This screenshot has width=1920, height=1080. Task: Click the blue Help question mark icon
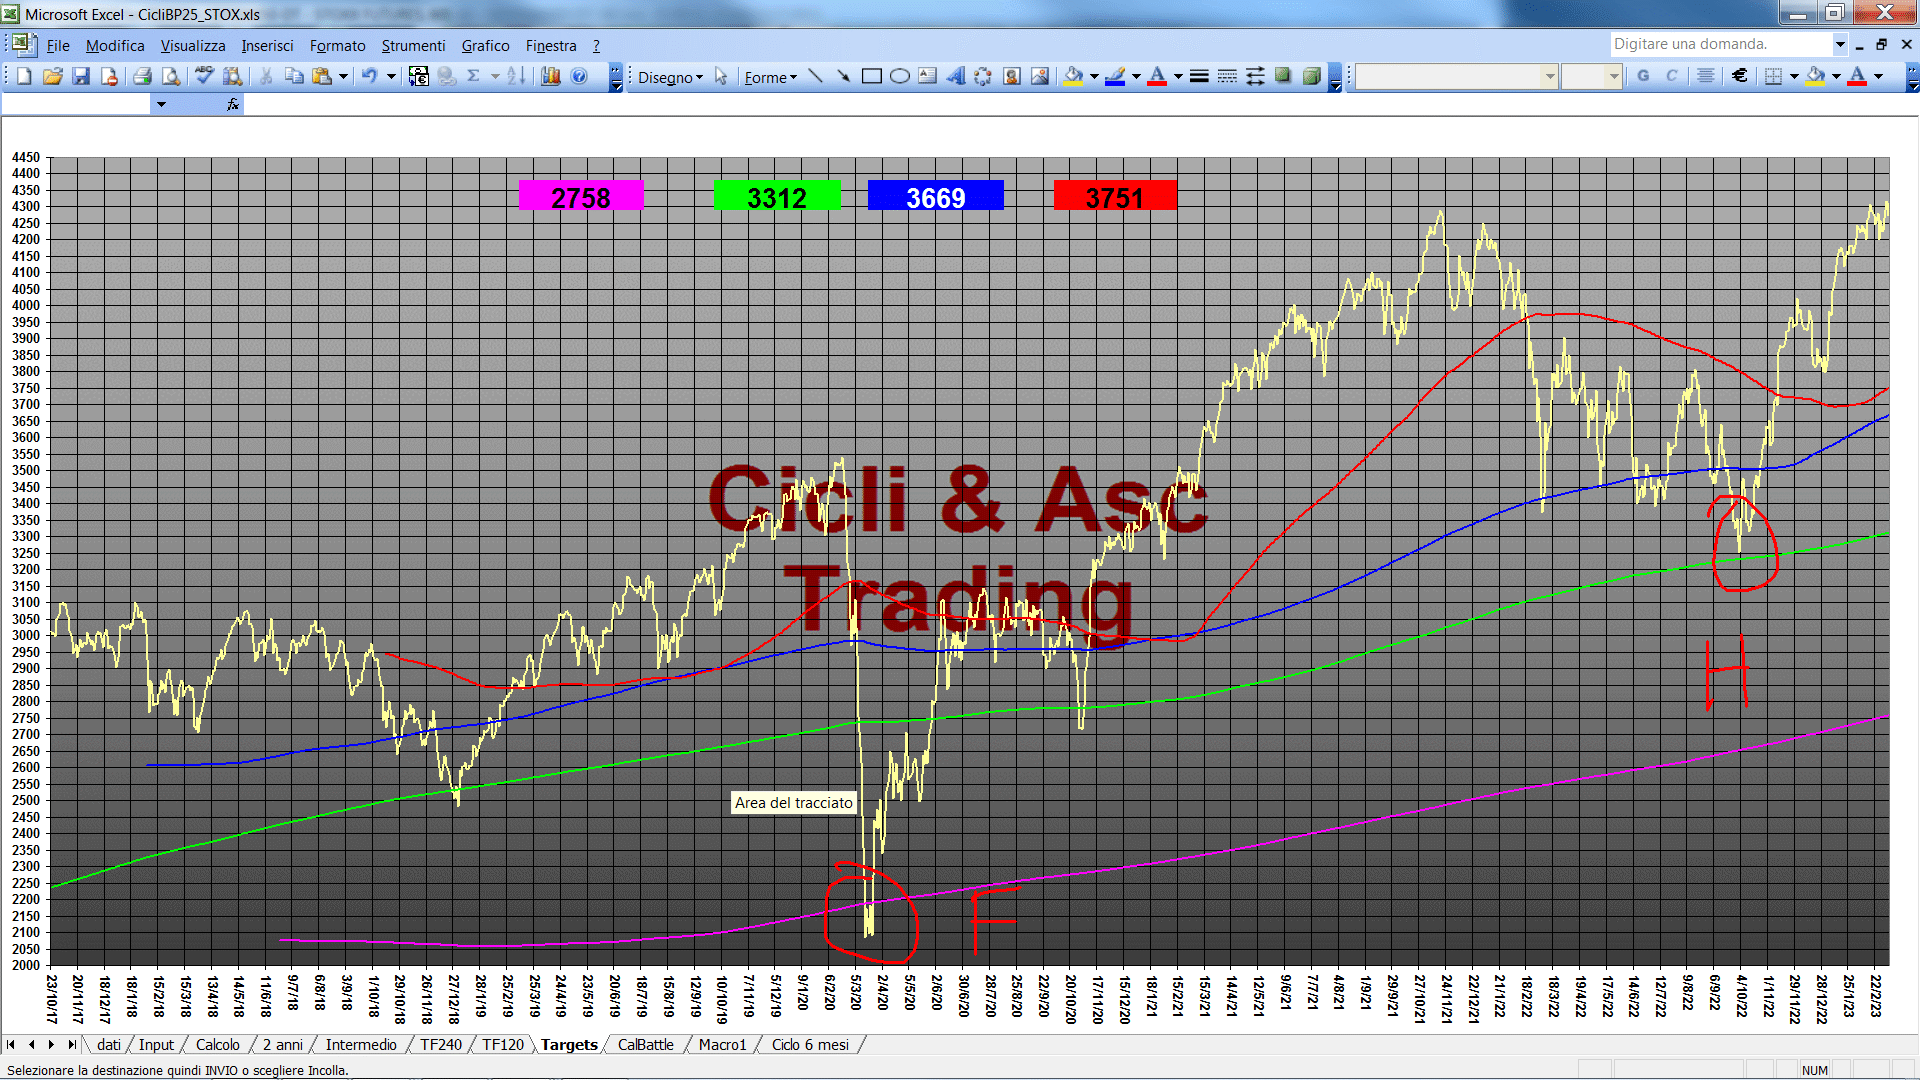(579, 76)
